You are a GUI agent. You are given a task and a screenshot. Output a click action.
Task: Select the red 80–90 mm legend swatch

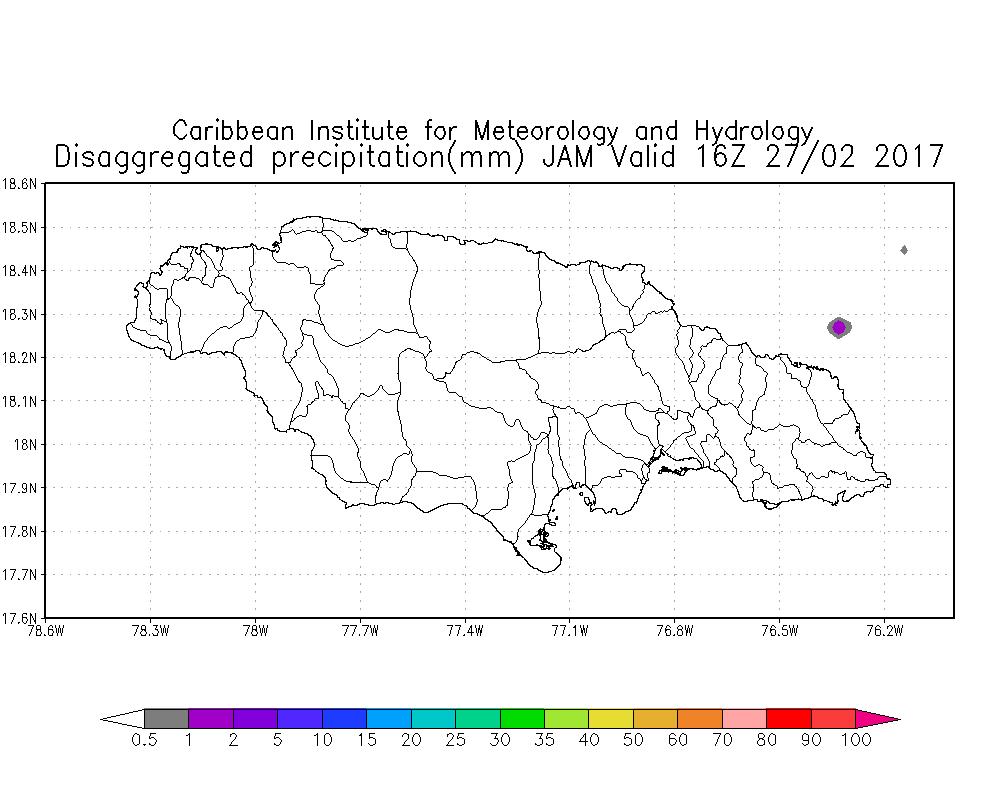pos(788,718)
